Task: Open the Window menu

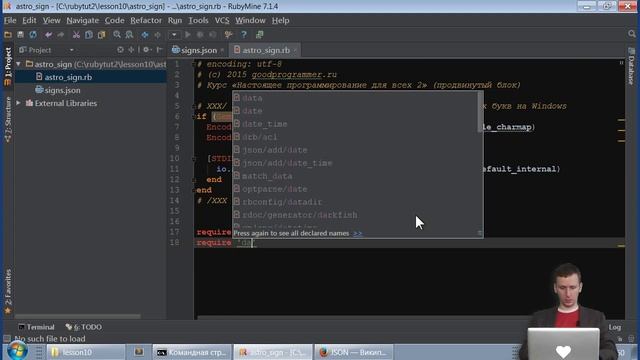Action: 250,20
